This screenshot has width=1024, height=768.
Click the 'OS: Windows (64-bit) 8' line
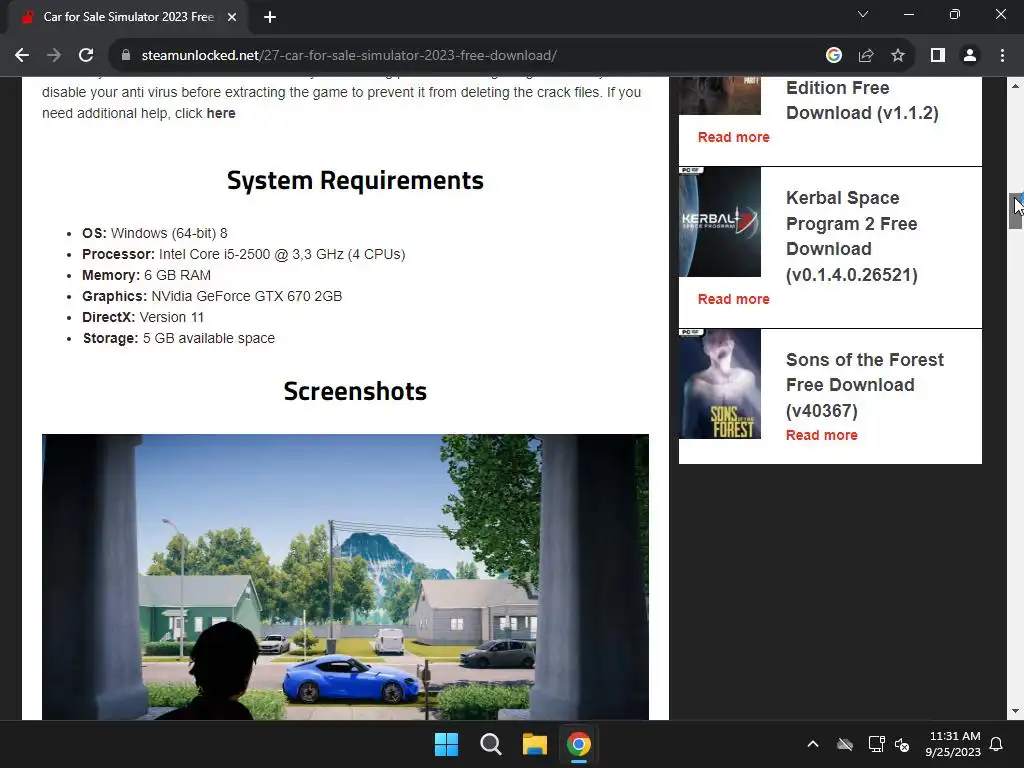tap(154, 233)
